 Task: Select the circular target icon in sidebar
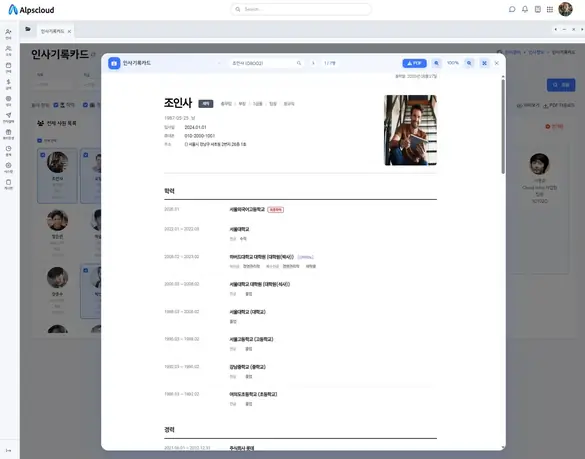8,100
